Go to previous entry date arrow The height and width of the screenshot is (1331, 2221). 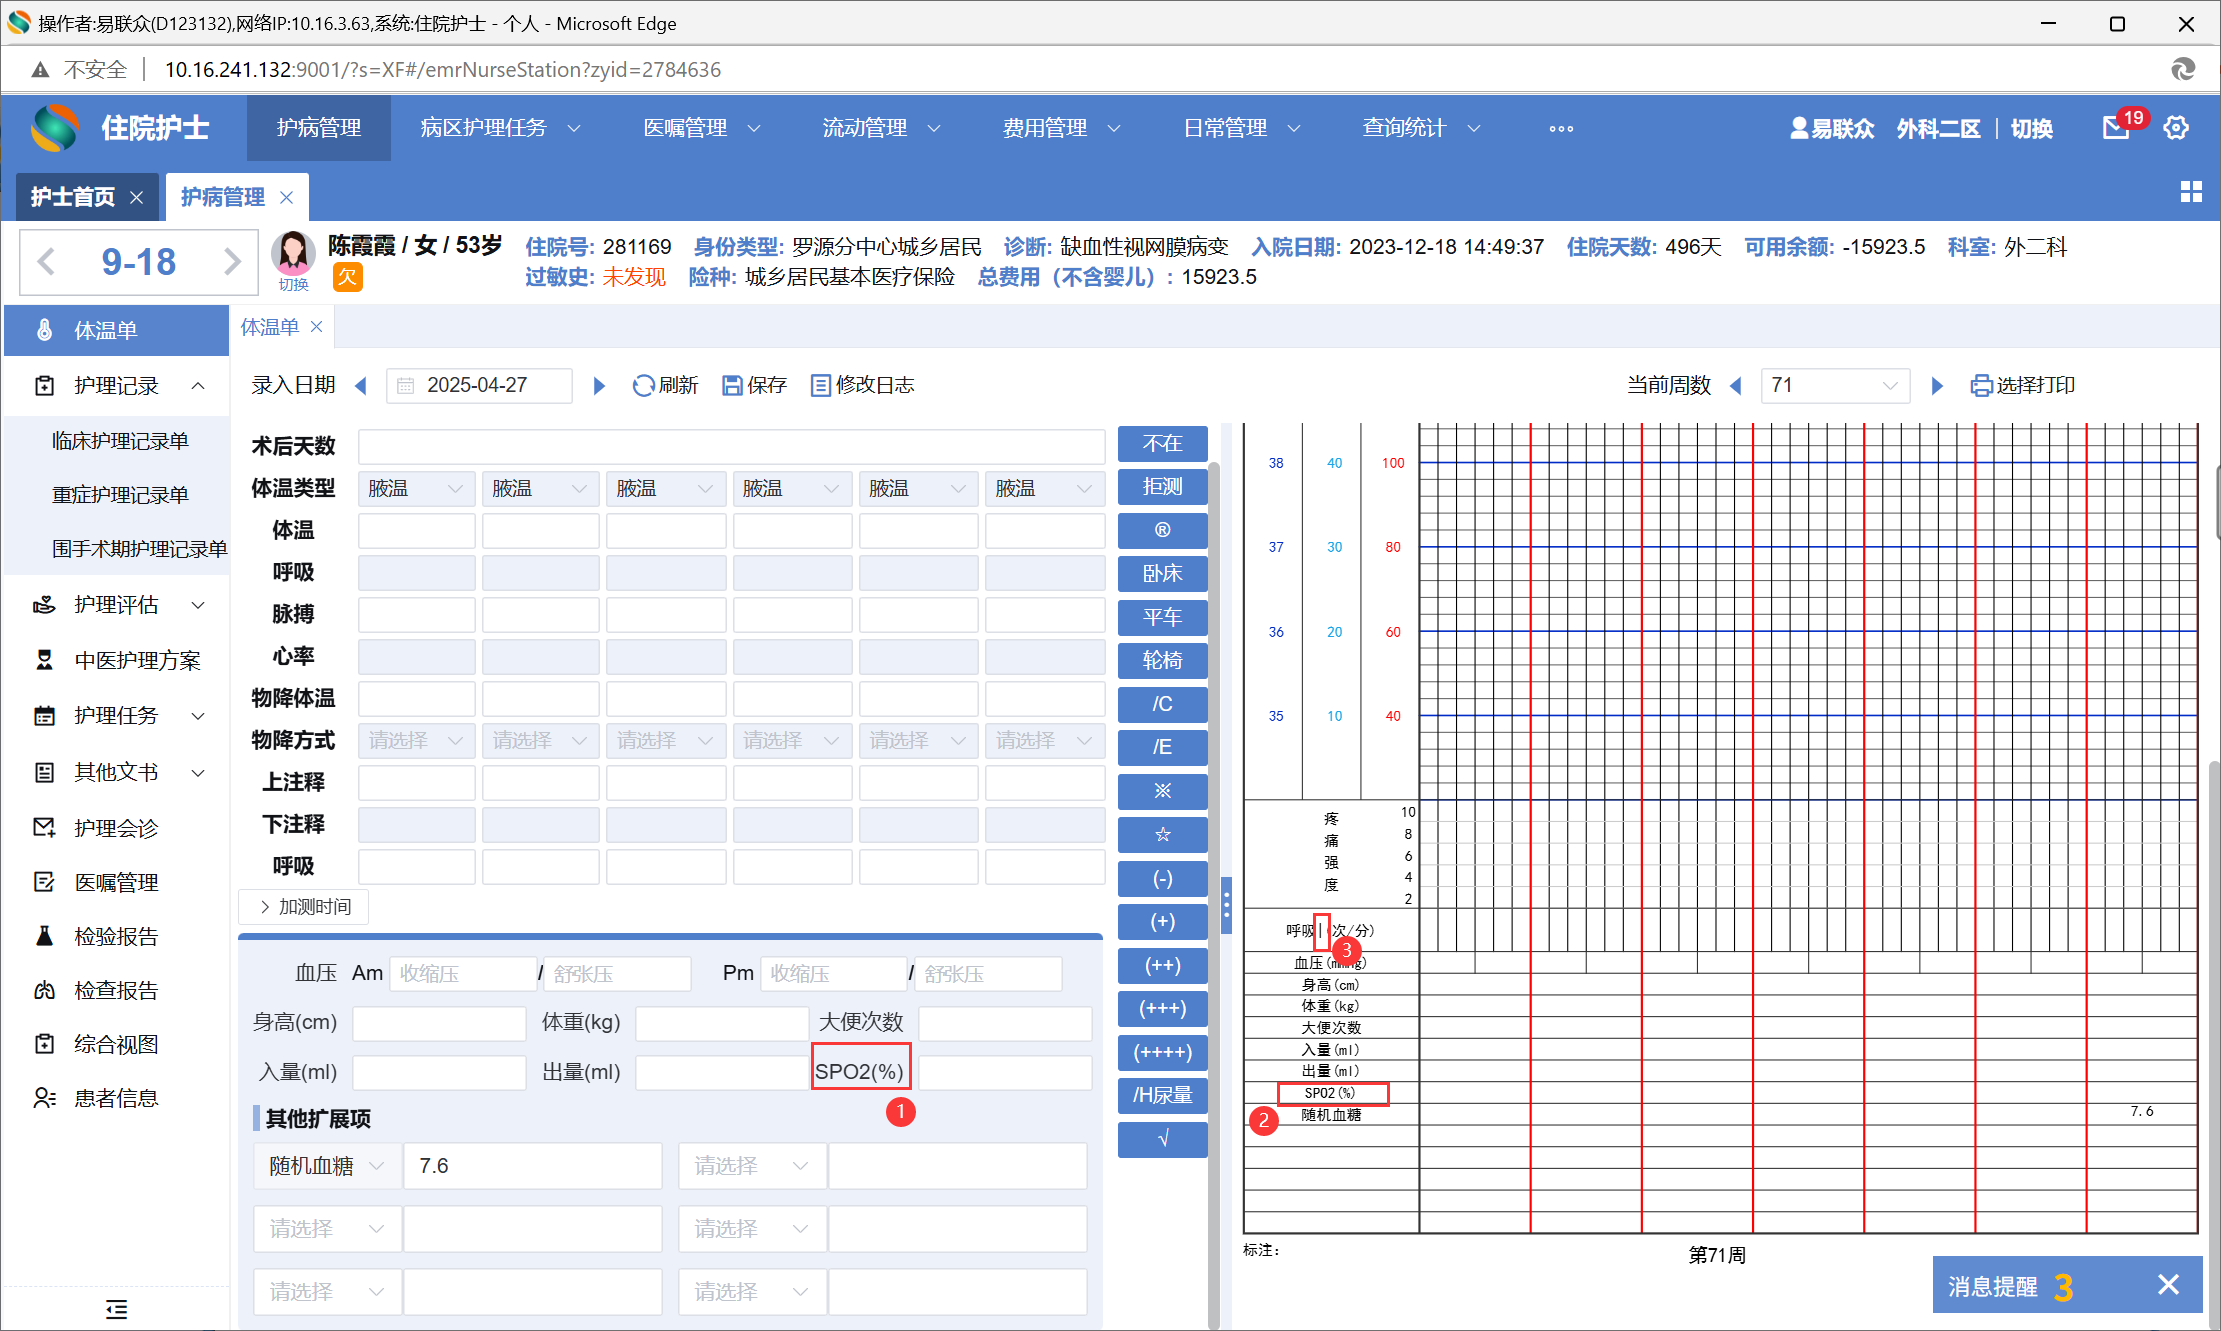tap(362, 385)
